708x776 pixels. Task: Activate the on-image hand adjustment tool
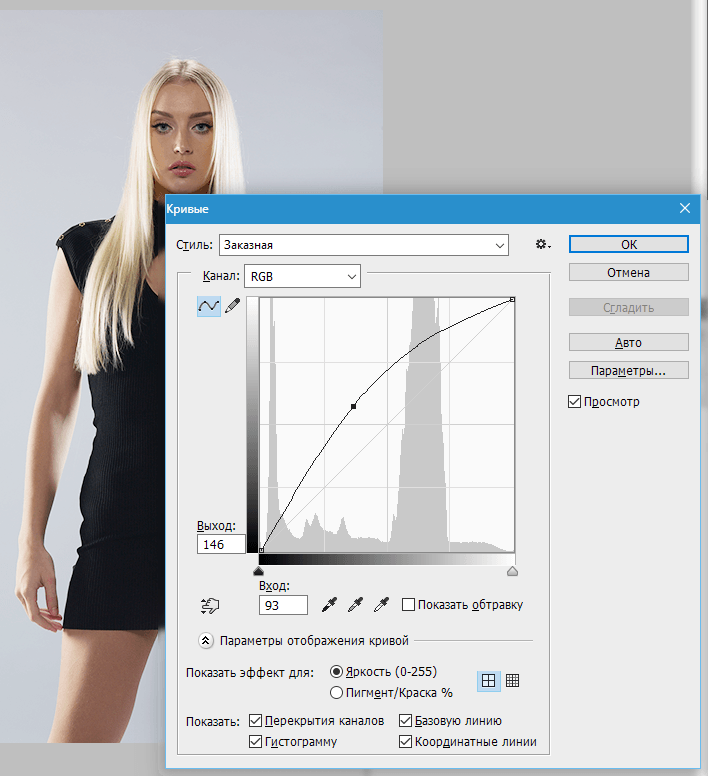point(210,605)
